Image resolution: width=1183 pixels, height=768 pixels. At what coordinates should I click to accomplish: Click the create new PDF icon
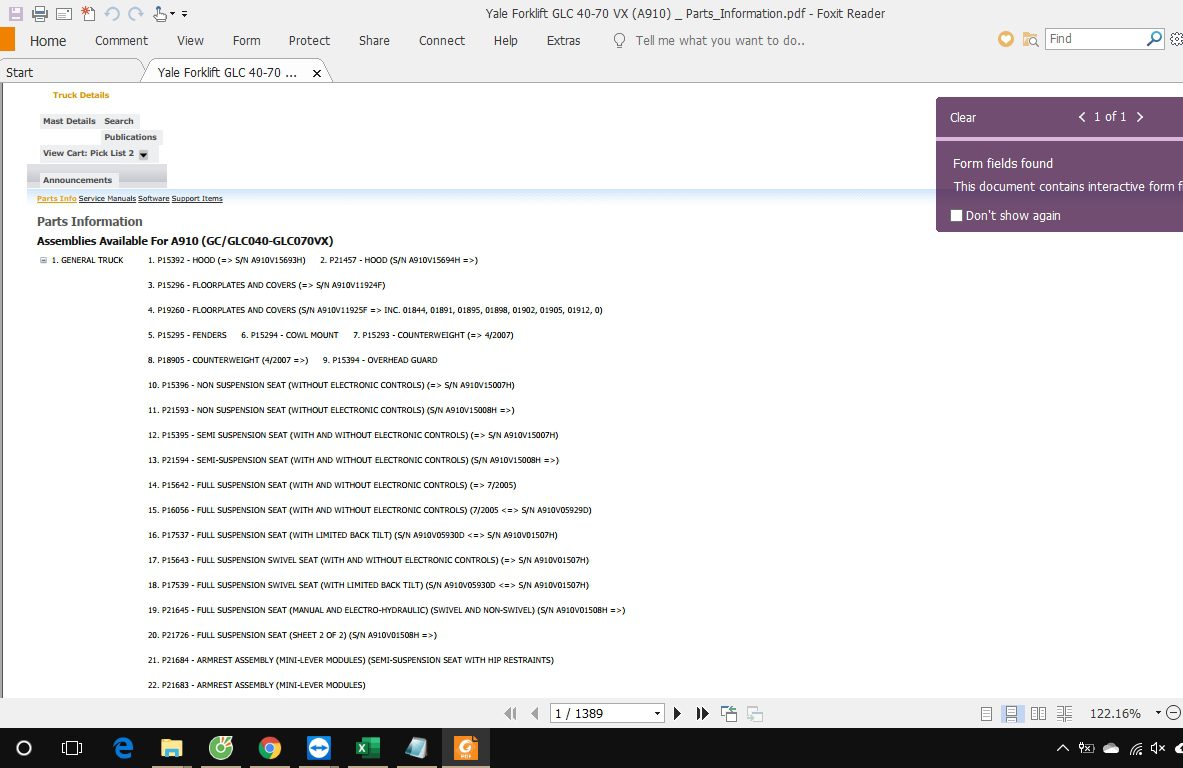click(88, 13)
